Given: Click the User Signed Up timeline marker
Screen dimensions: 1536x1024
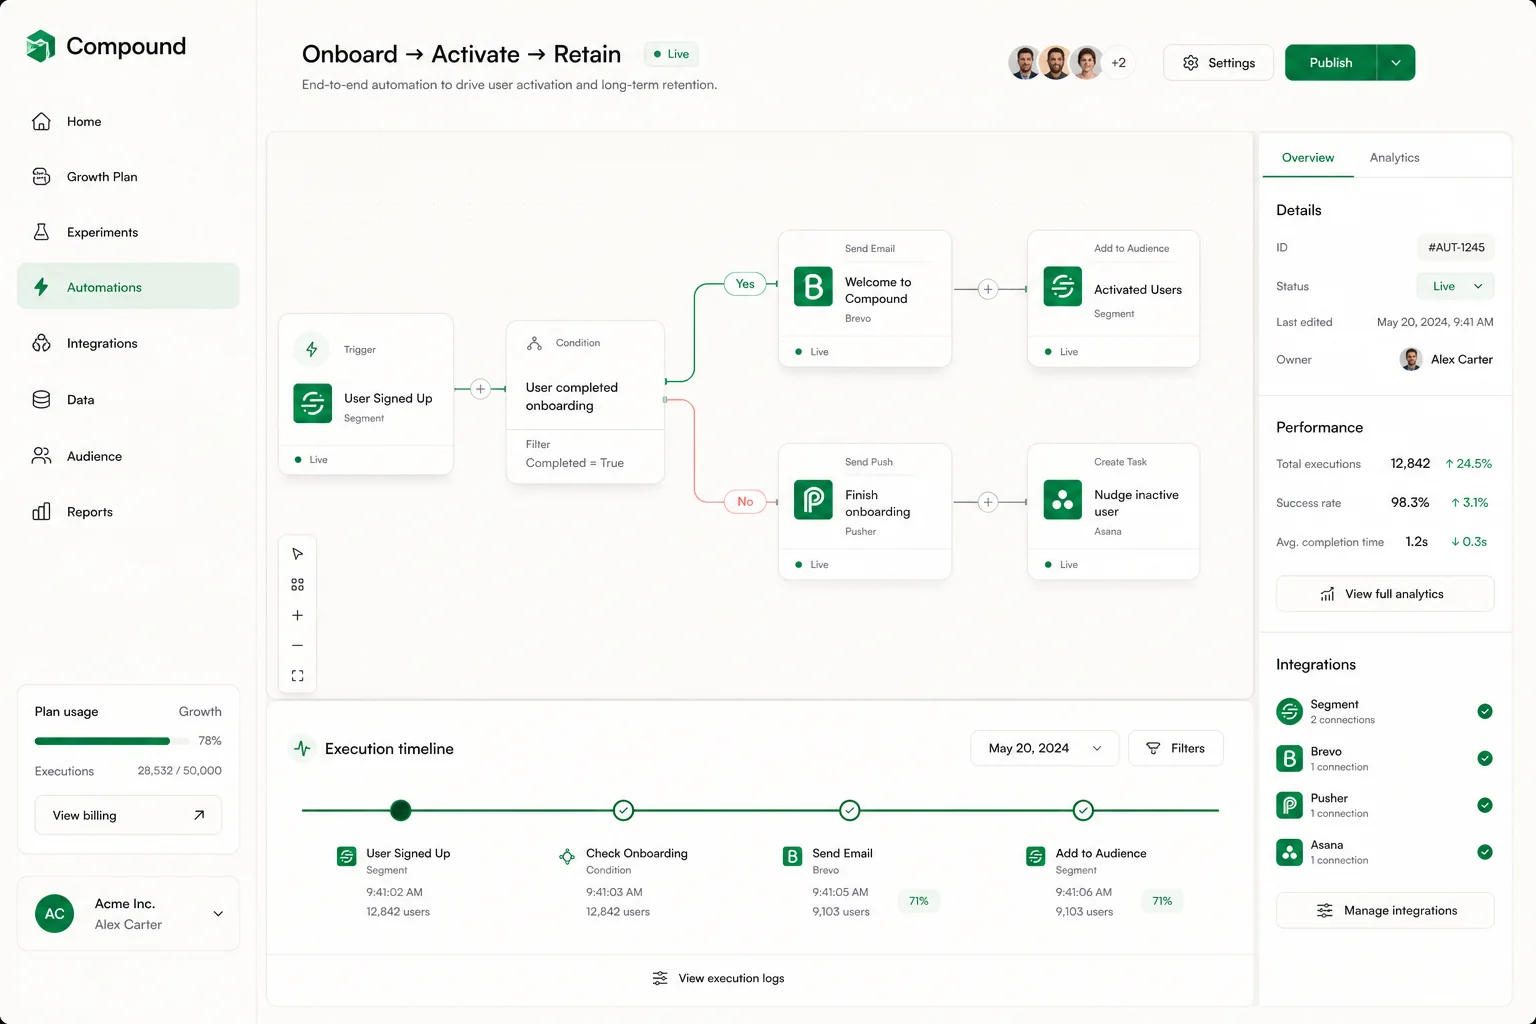Looking at the screenshot, I should click(401, 810).
